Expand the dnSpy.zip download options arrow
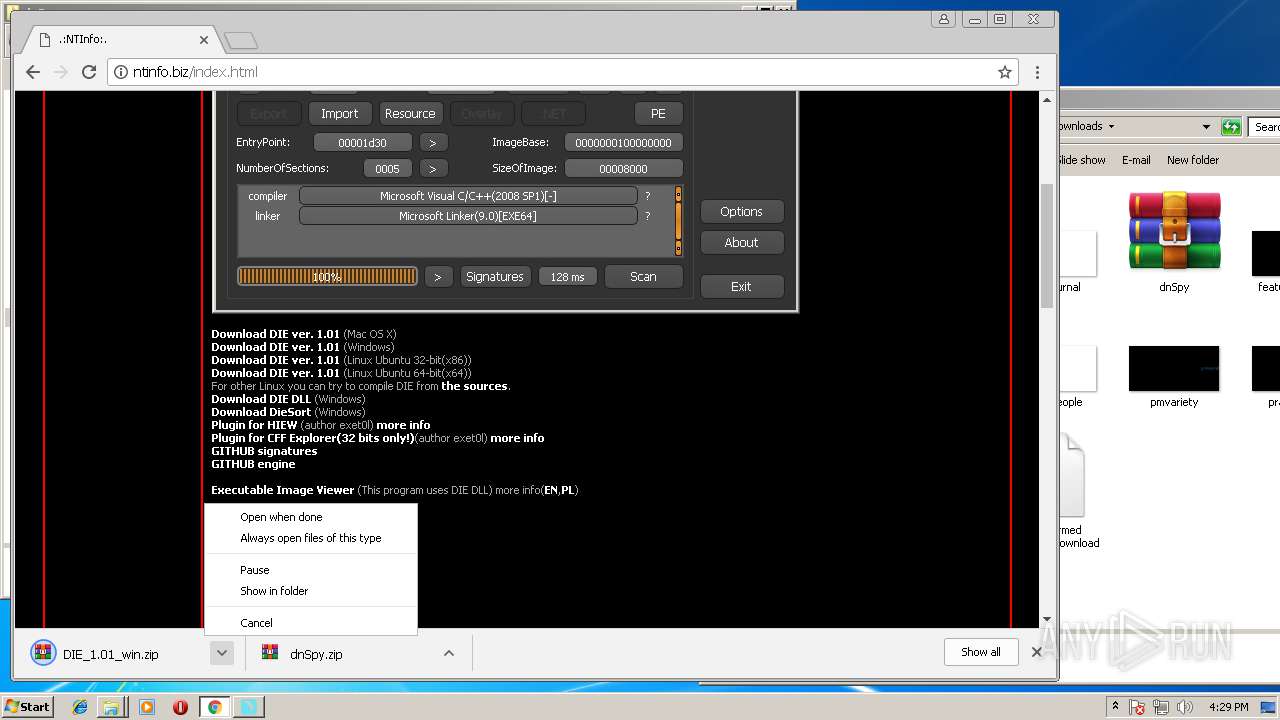This screenshot has height=720, width=1280. tap(449, 653)
